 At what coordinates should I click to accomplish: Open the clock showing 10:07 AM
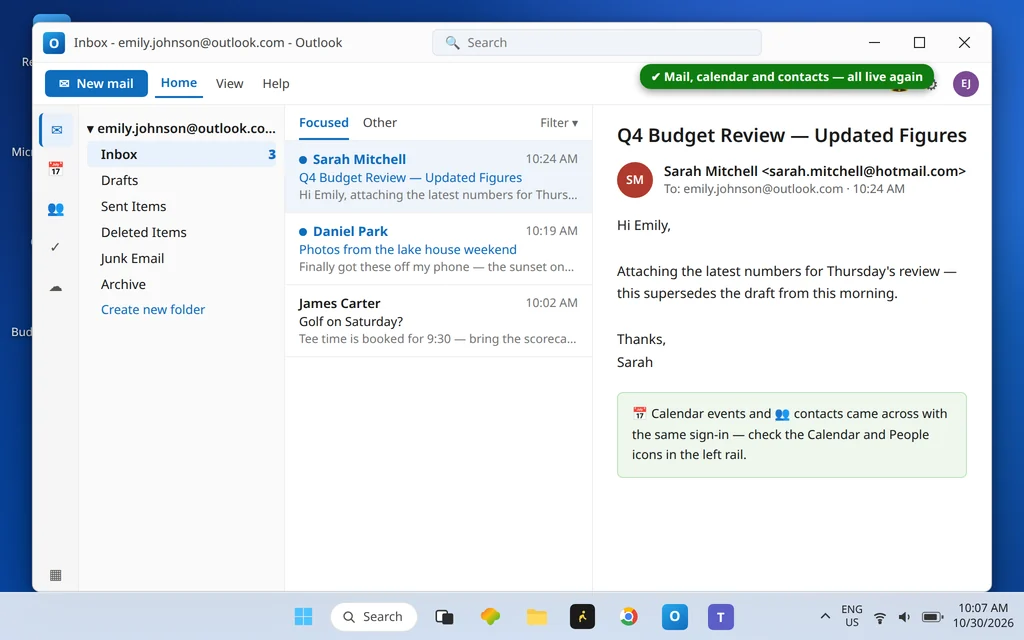983,616
